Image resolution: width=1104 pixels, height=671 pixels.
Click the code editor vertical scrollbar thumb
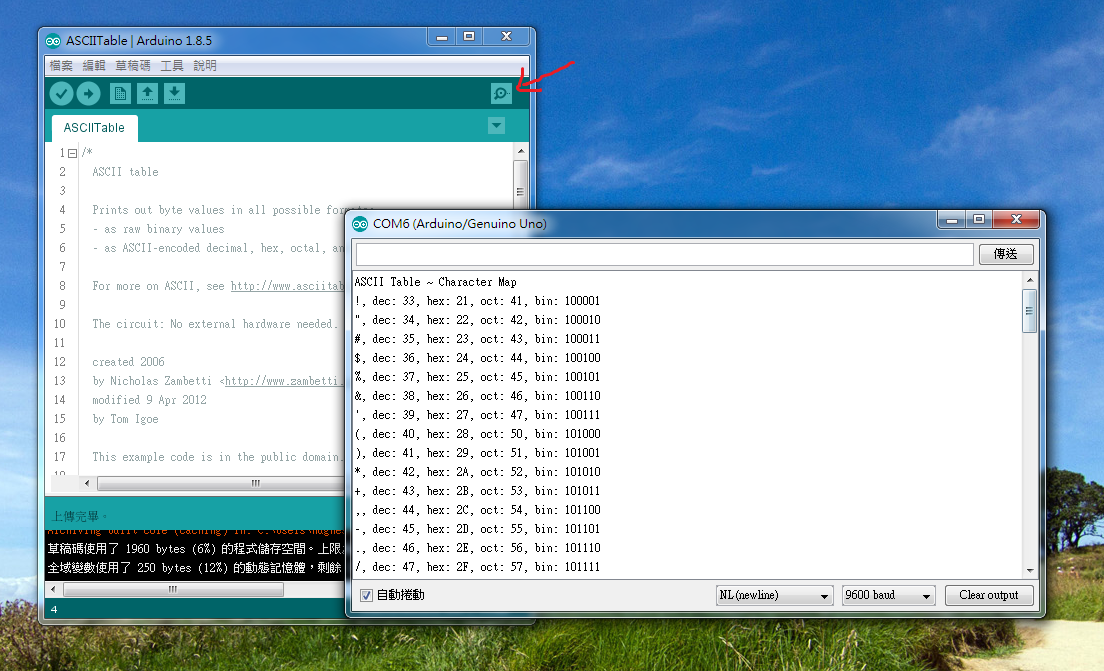pyautogui.click(x=520, y=186)
